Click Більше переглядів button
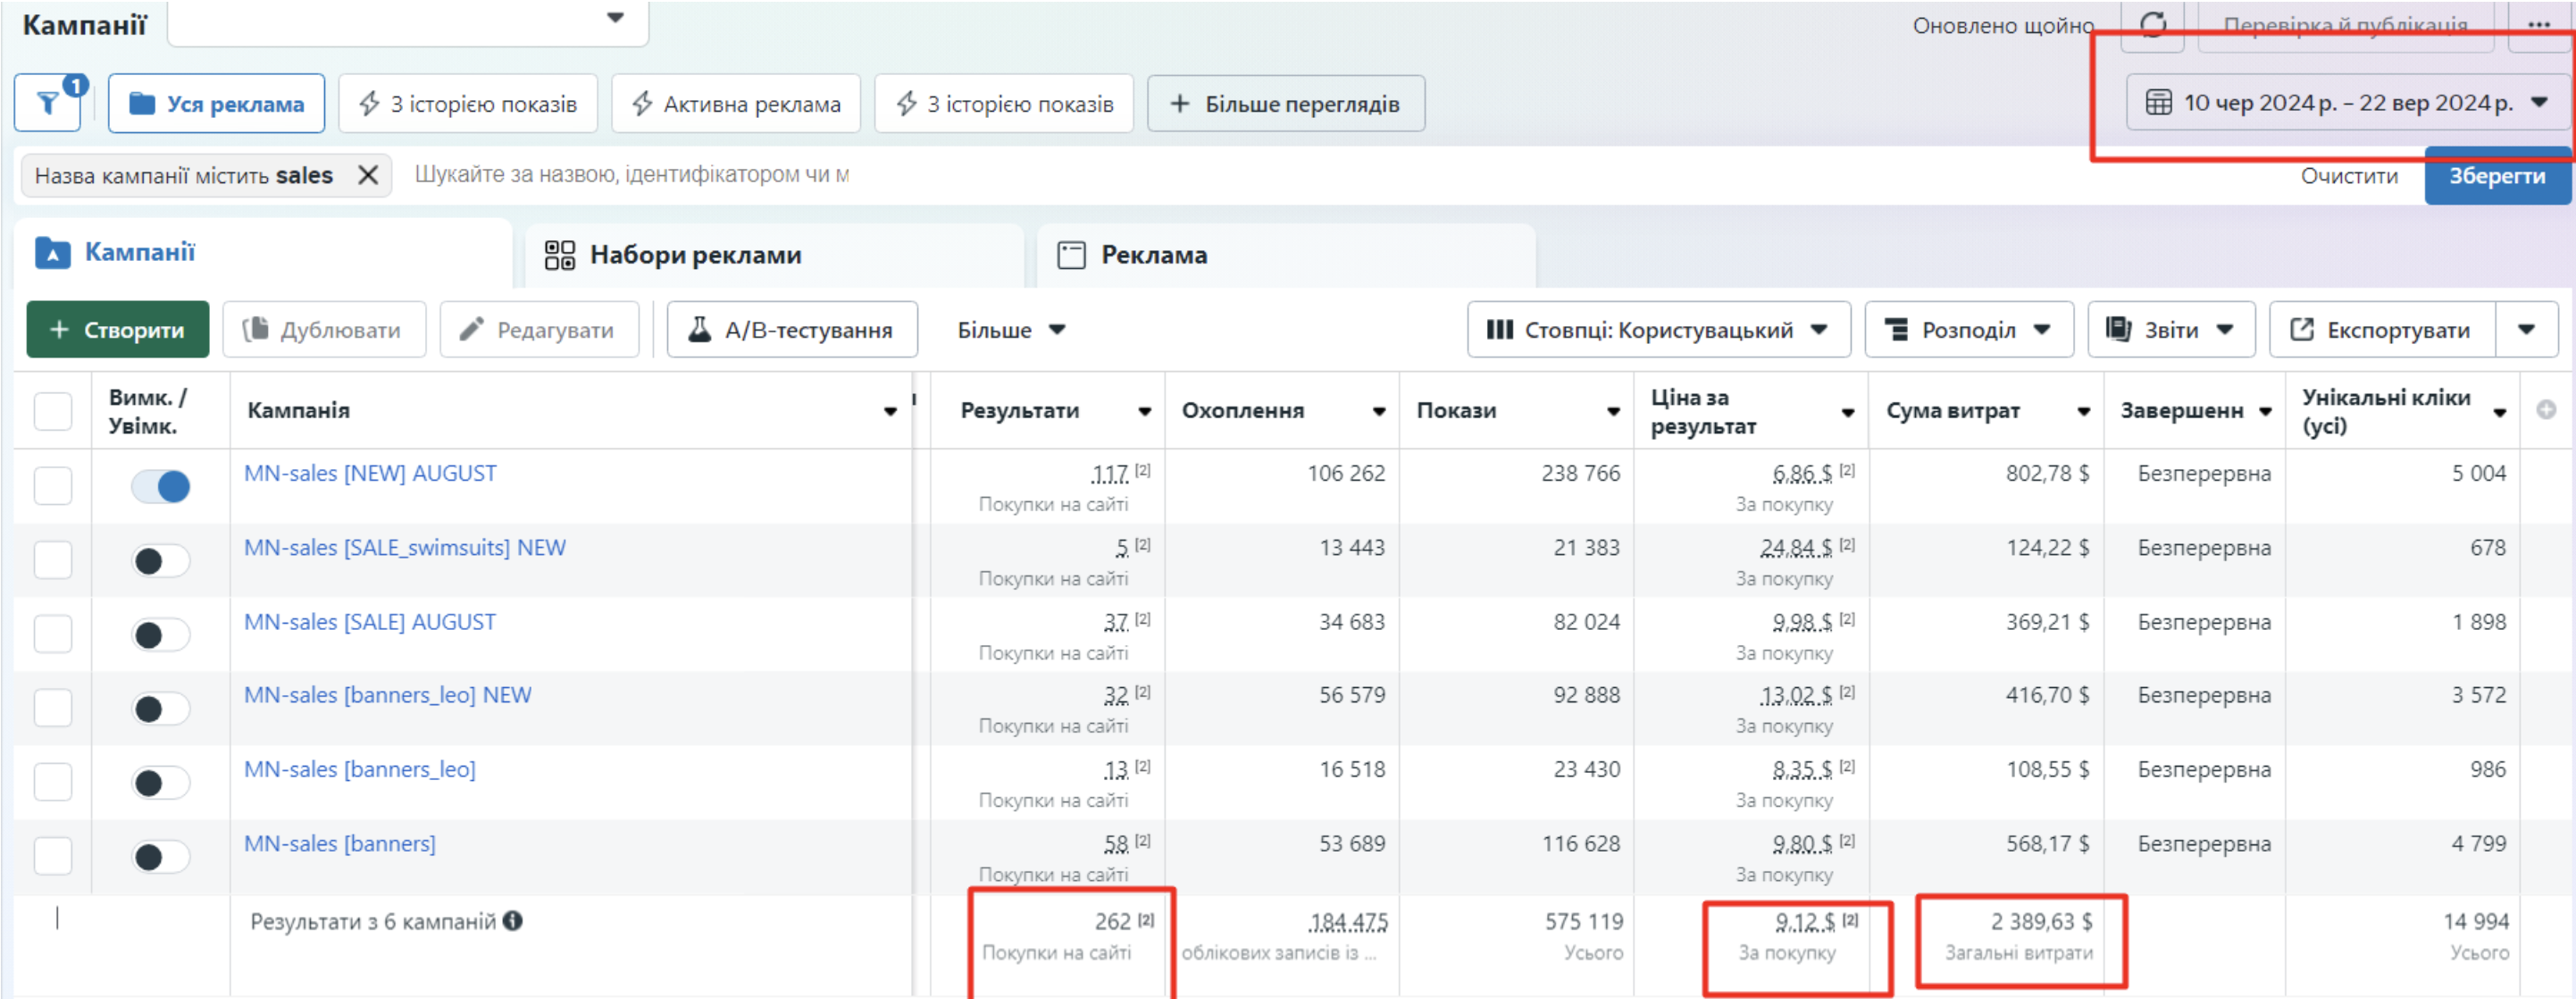2576x999 pixels. click(x=1286, y=103)
